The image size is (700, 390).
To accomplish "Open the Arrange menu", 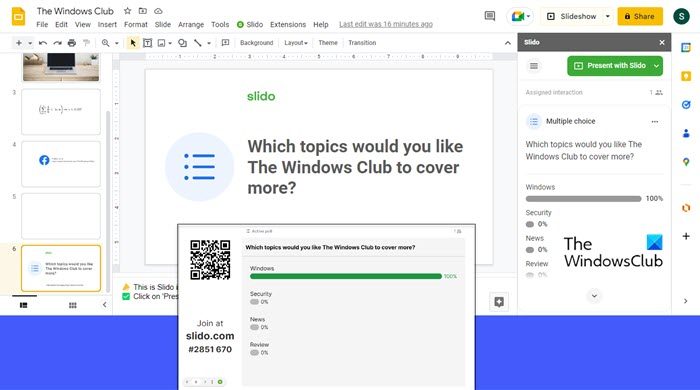I will click(x=191, y=25).
